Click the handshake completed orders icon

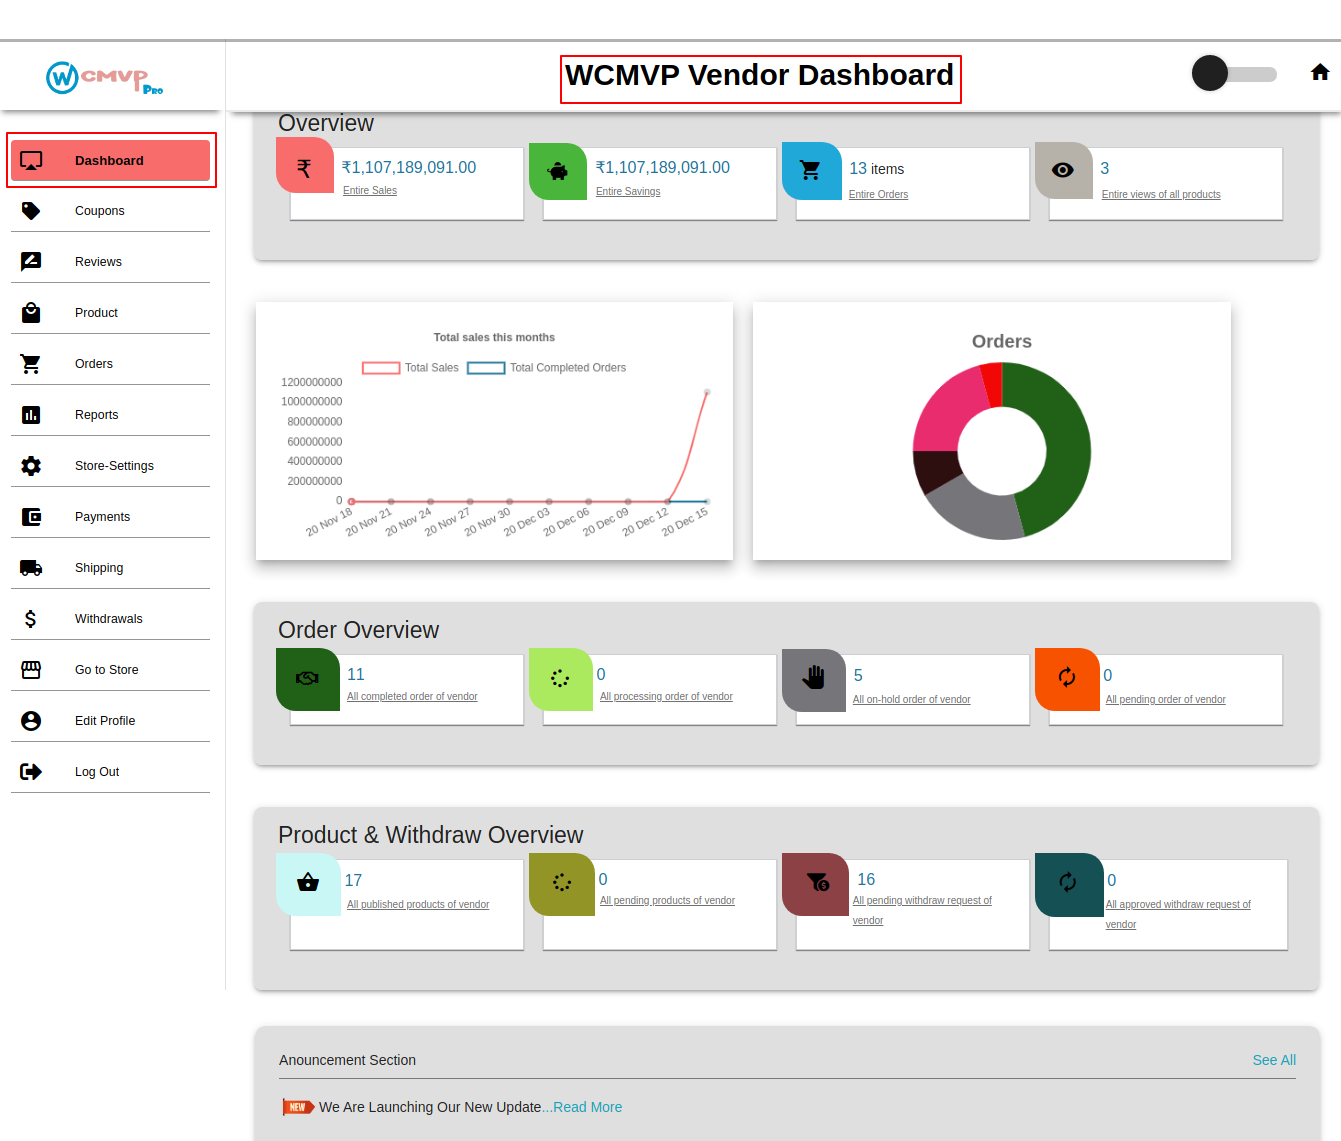tap(307, 678)
